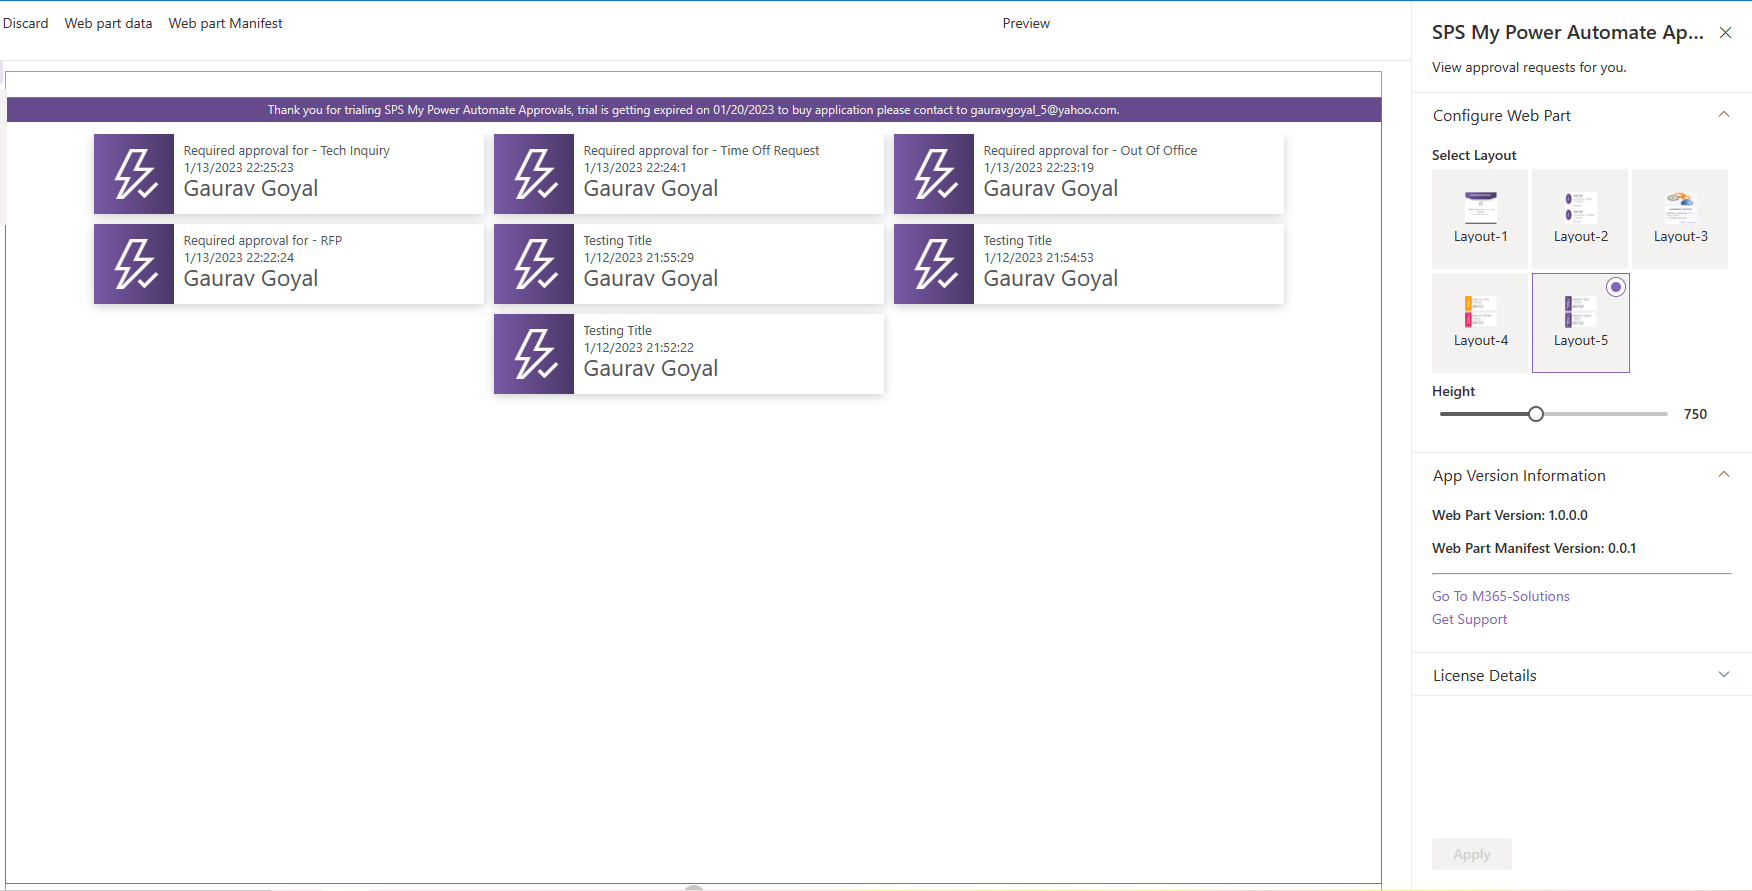Click approval icon on RFP card
This screenshot has width=1752, height=891.
[134, 264]
